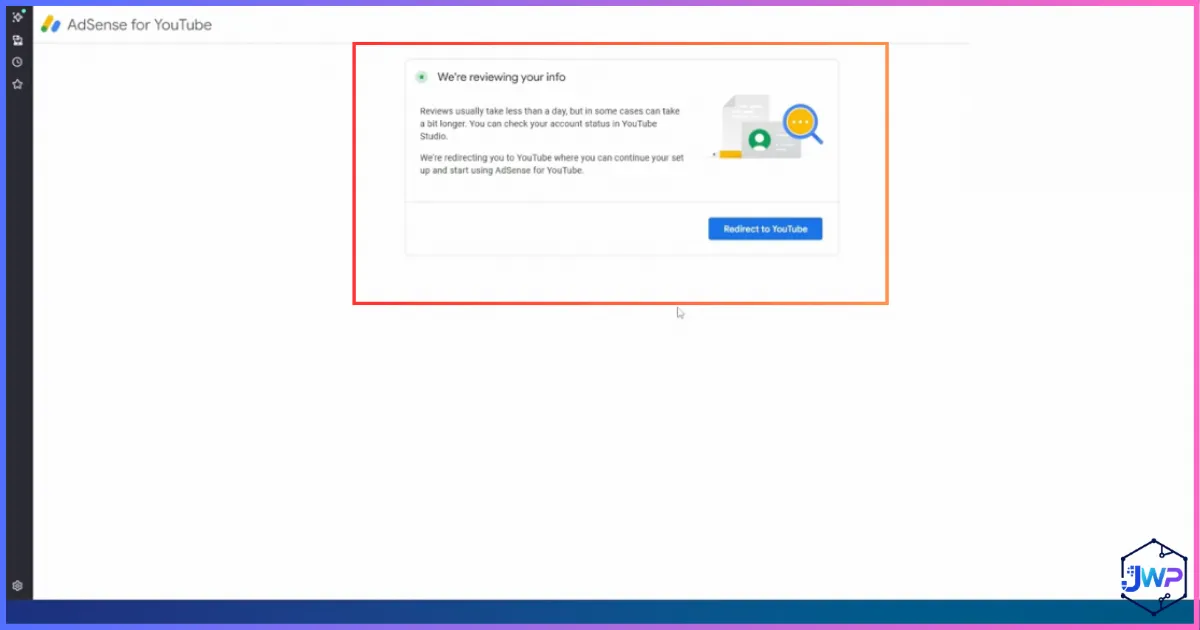
Task: Click the AdSense colored logo icon
Action: [51, 24]
